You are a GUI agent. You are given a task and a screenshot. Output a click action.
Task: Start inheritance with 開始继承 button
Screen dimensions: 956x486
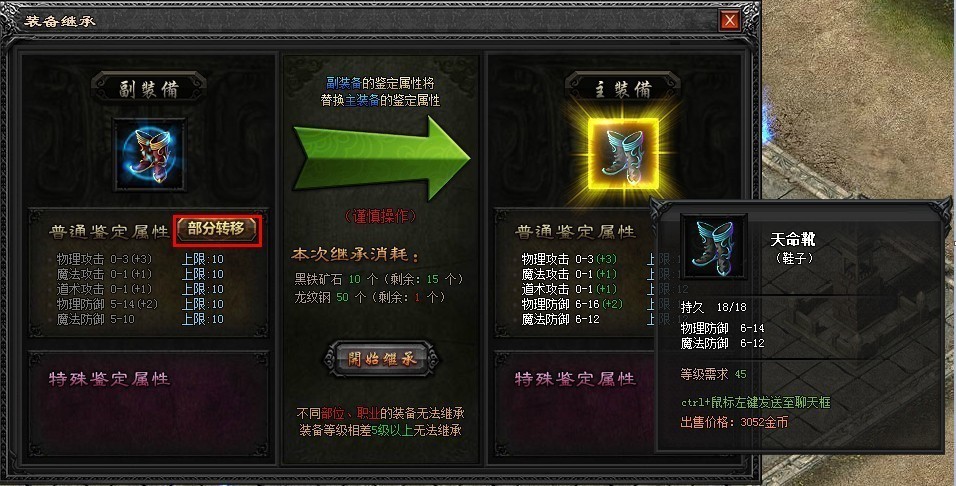coord(381,358)
